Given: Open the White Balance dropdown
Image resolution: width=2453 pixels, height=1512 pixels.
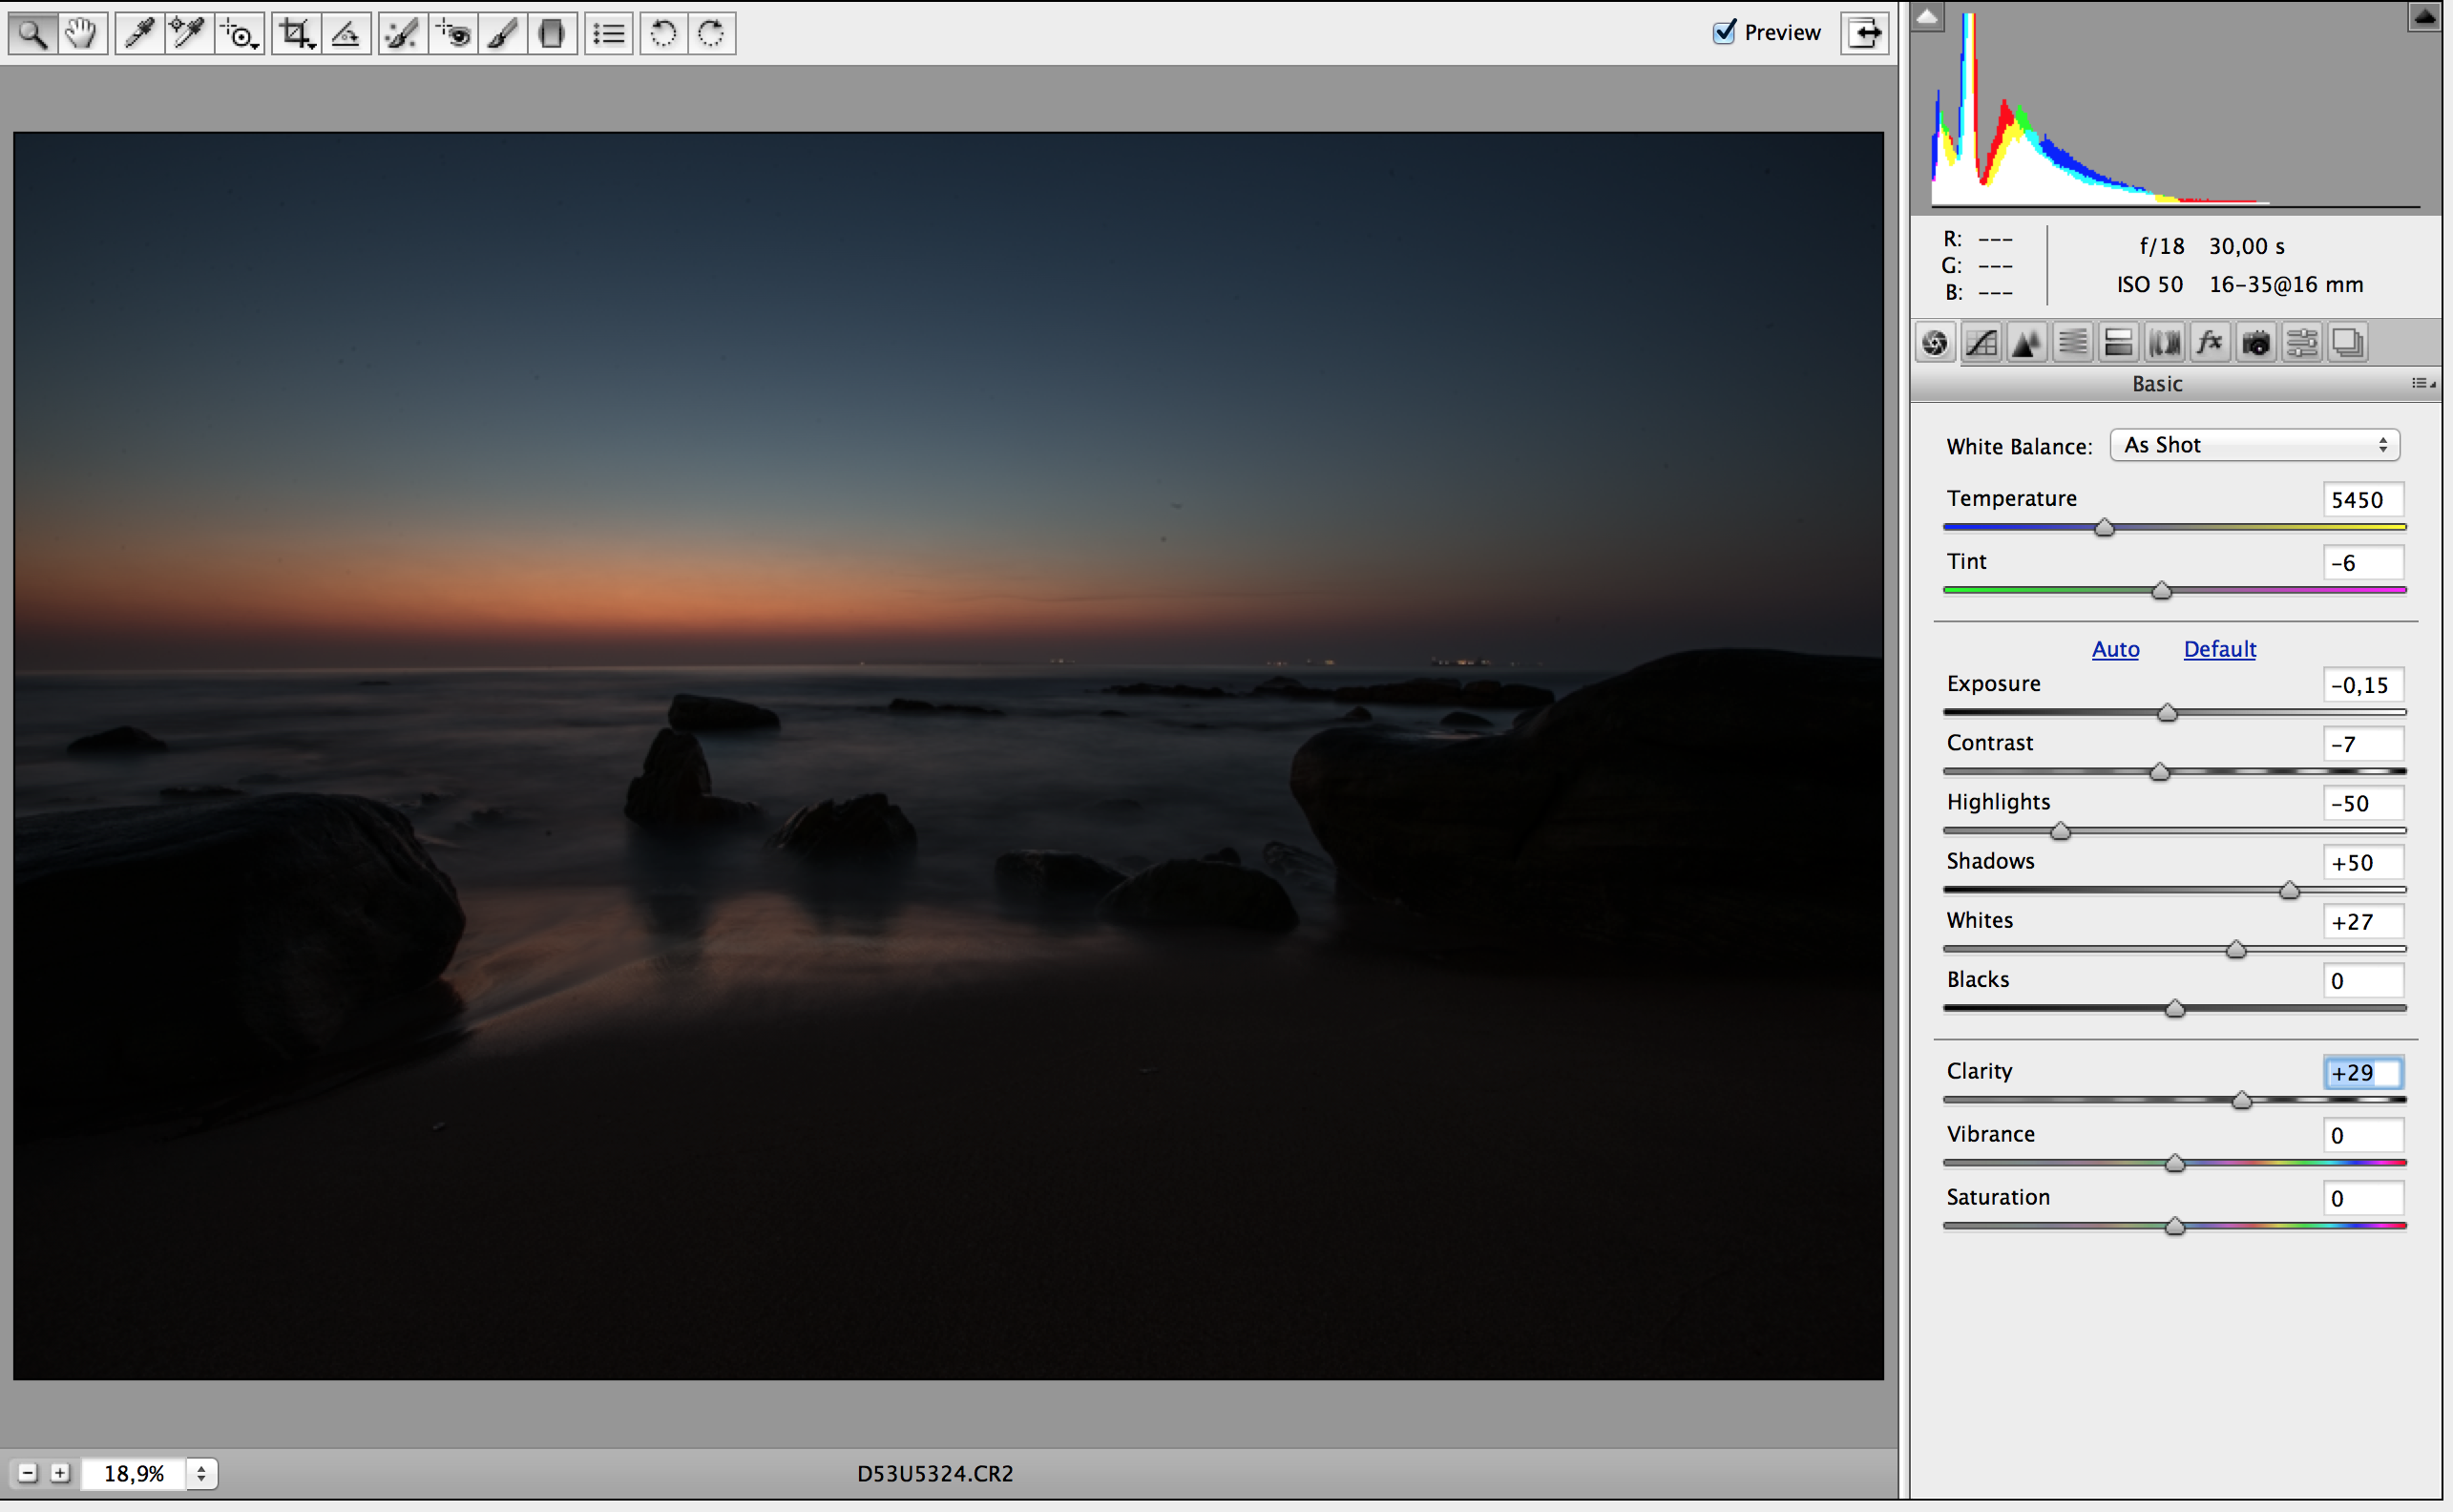Looking at the screenshot, I should tap(2254, 445).
